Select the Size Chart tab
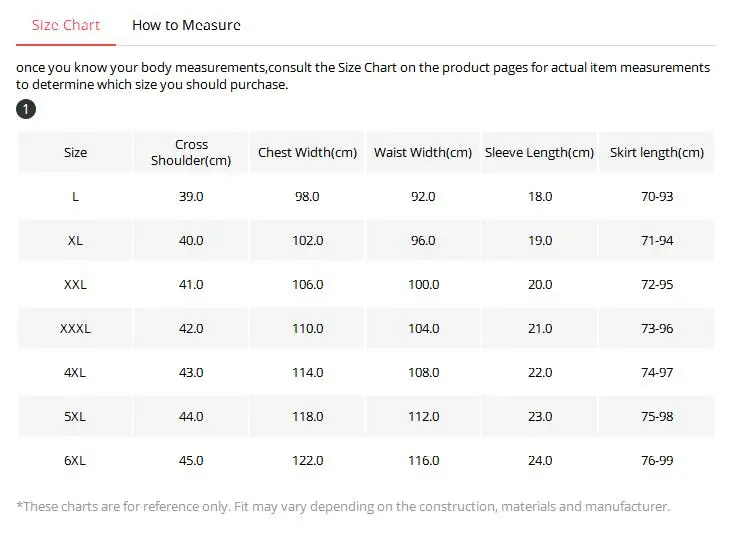 (66, 25)
